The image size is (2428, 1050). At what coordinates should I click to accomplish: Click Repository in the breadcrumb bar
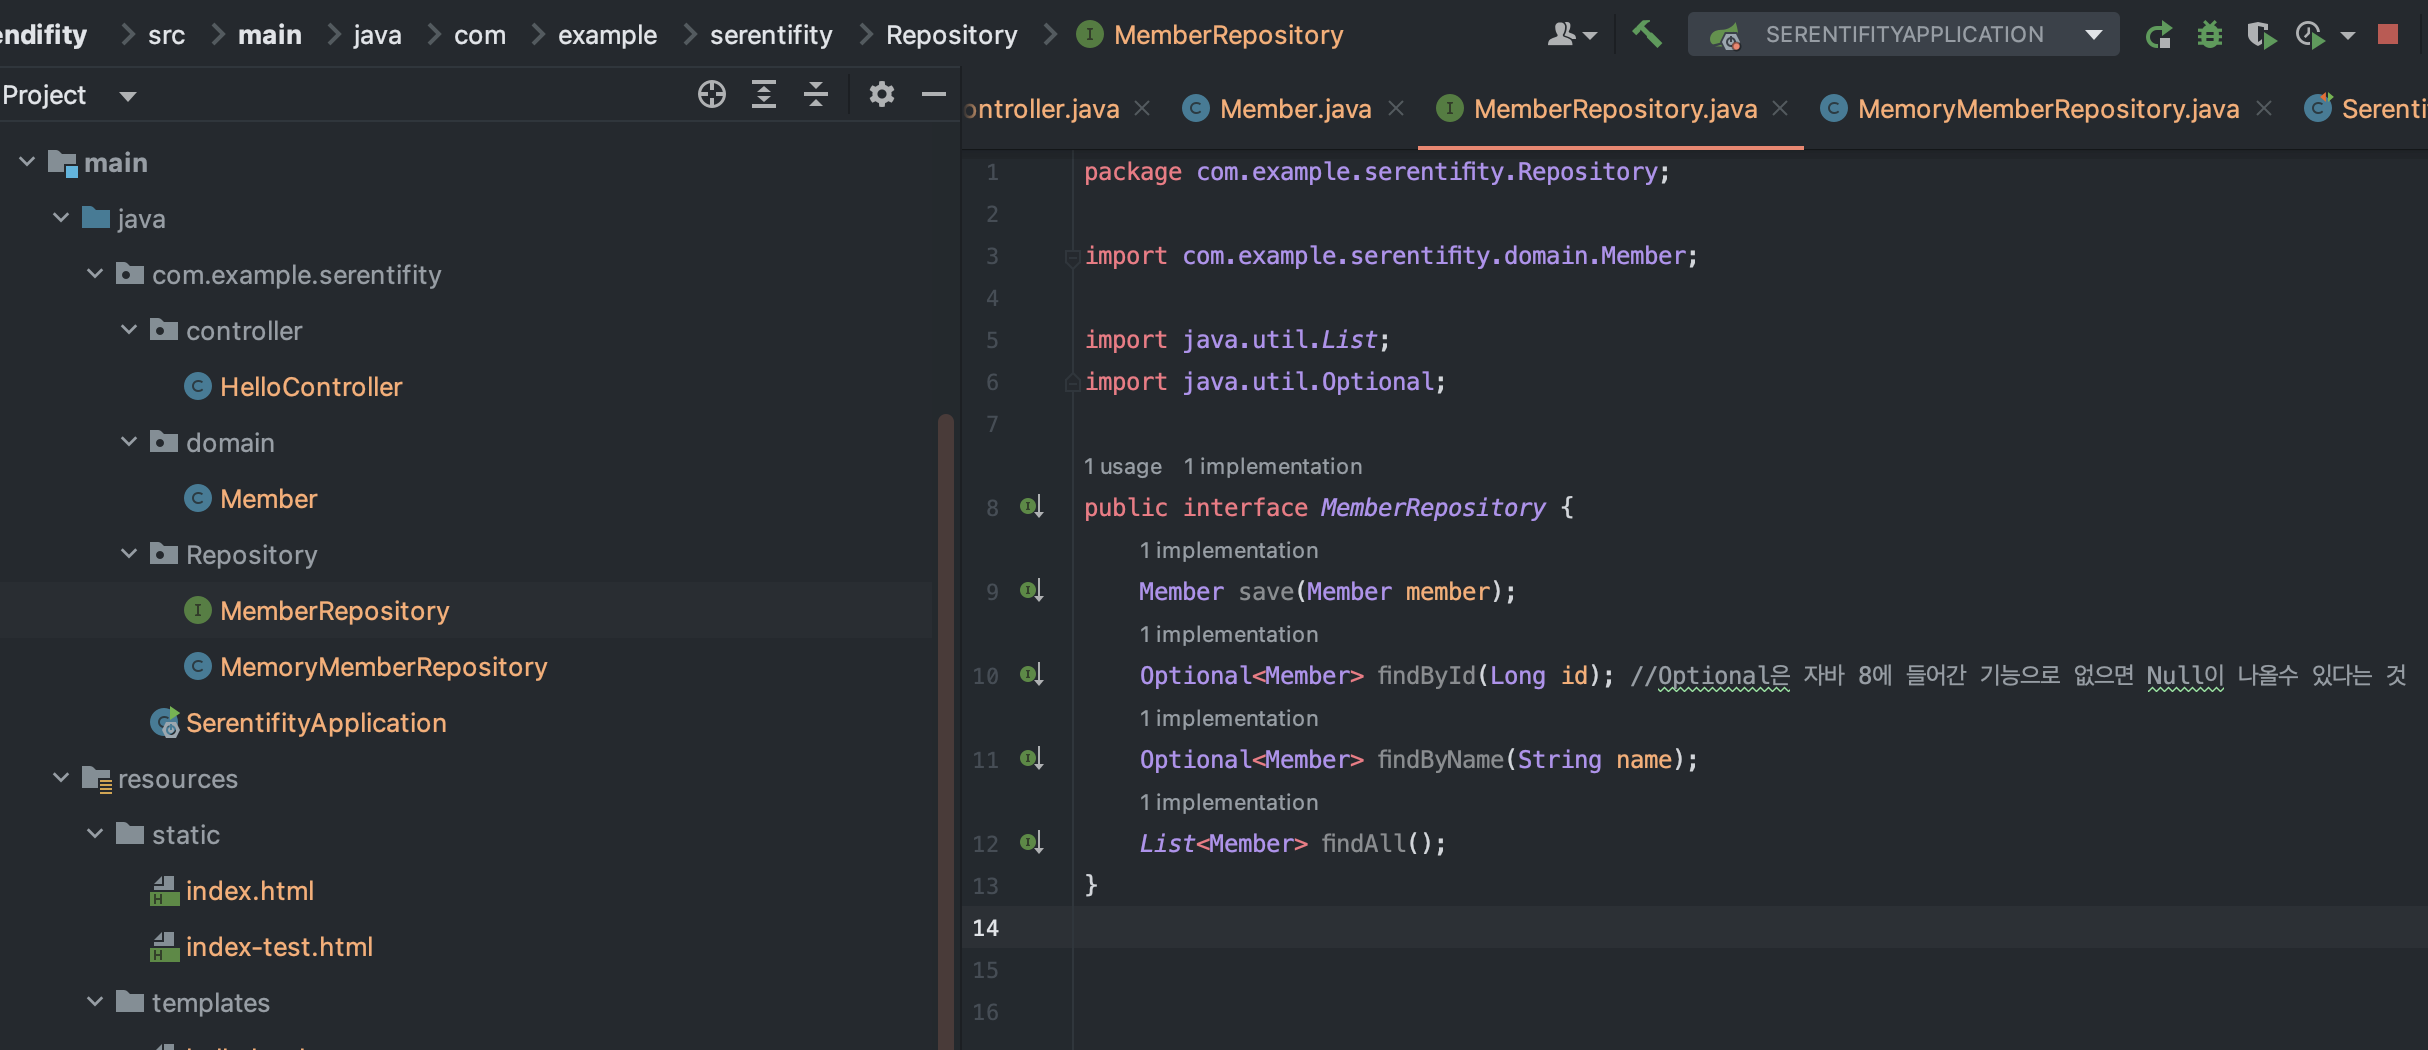(951, 35)
